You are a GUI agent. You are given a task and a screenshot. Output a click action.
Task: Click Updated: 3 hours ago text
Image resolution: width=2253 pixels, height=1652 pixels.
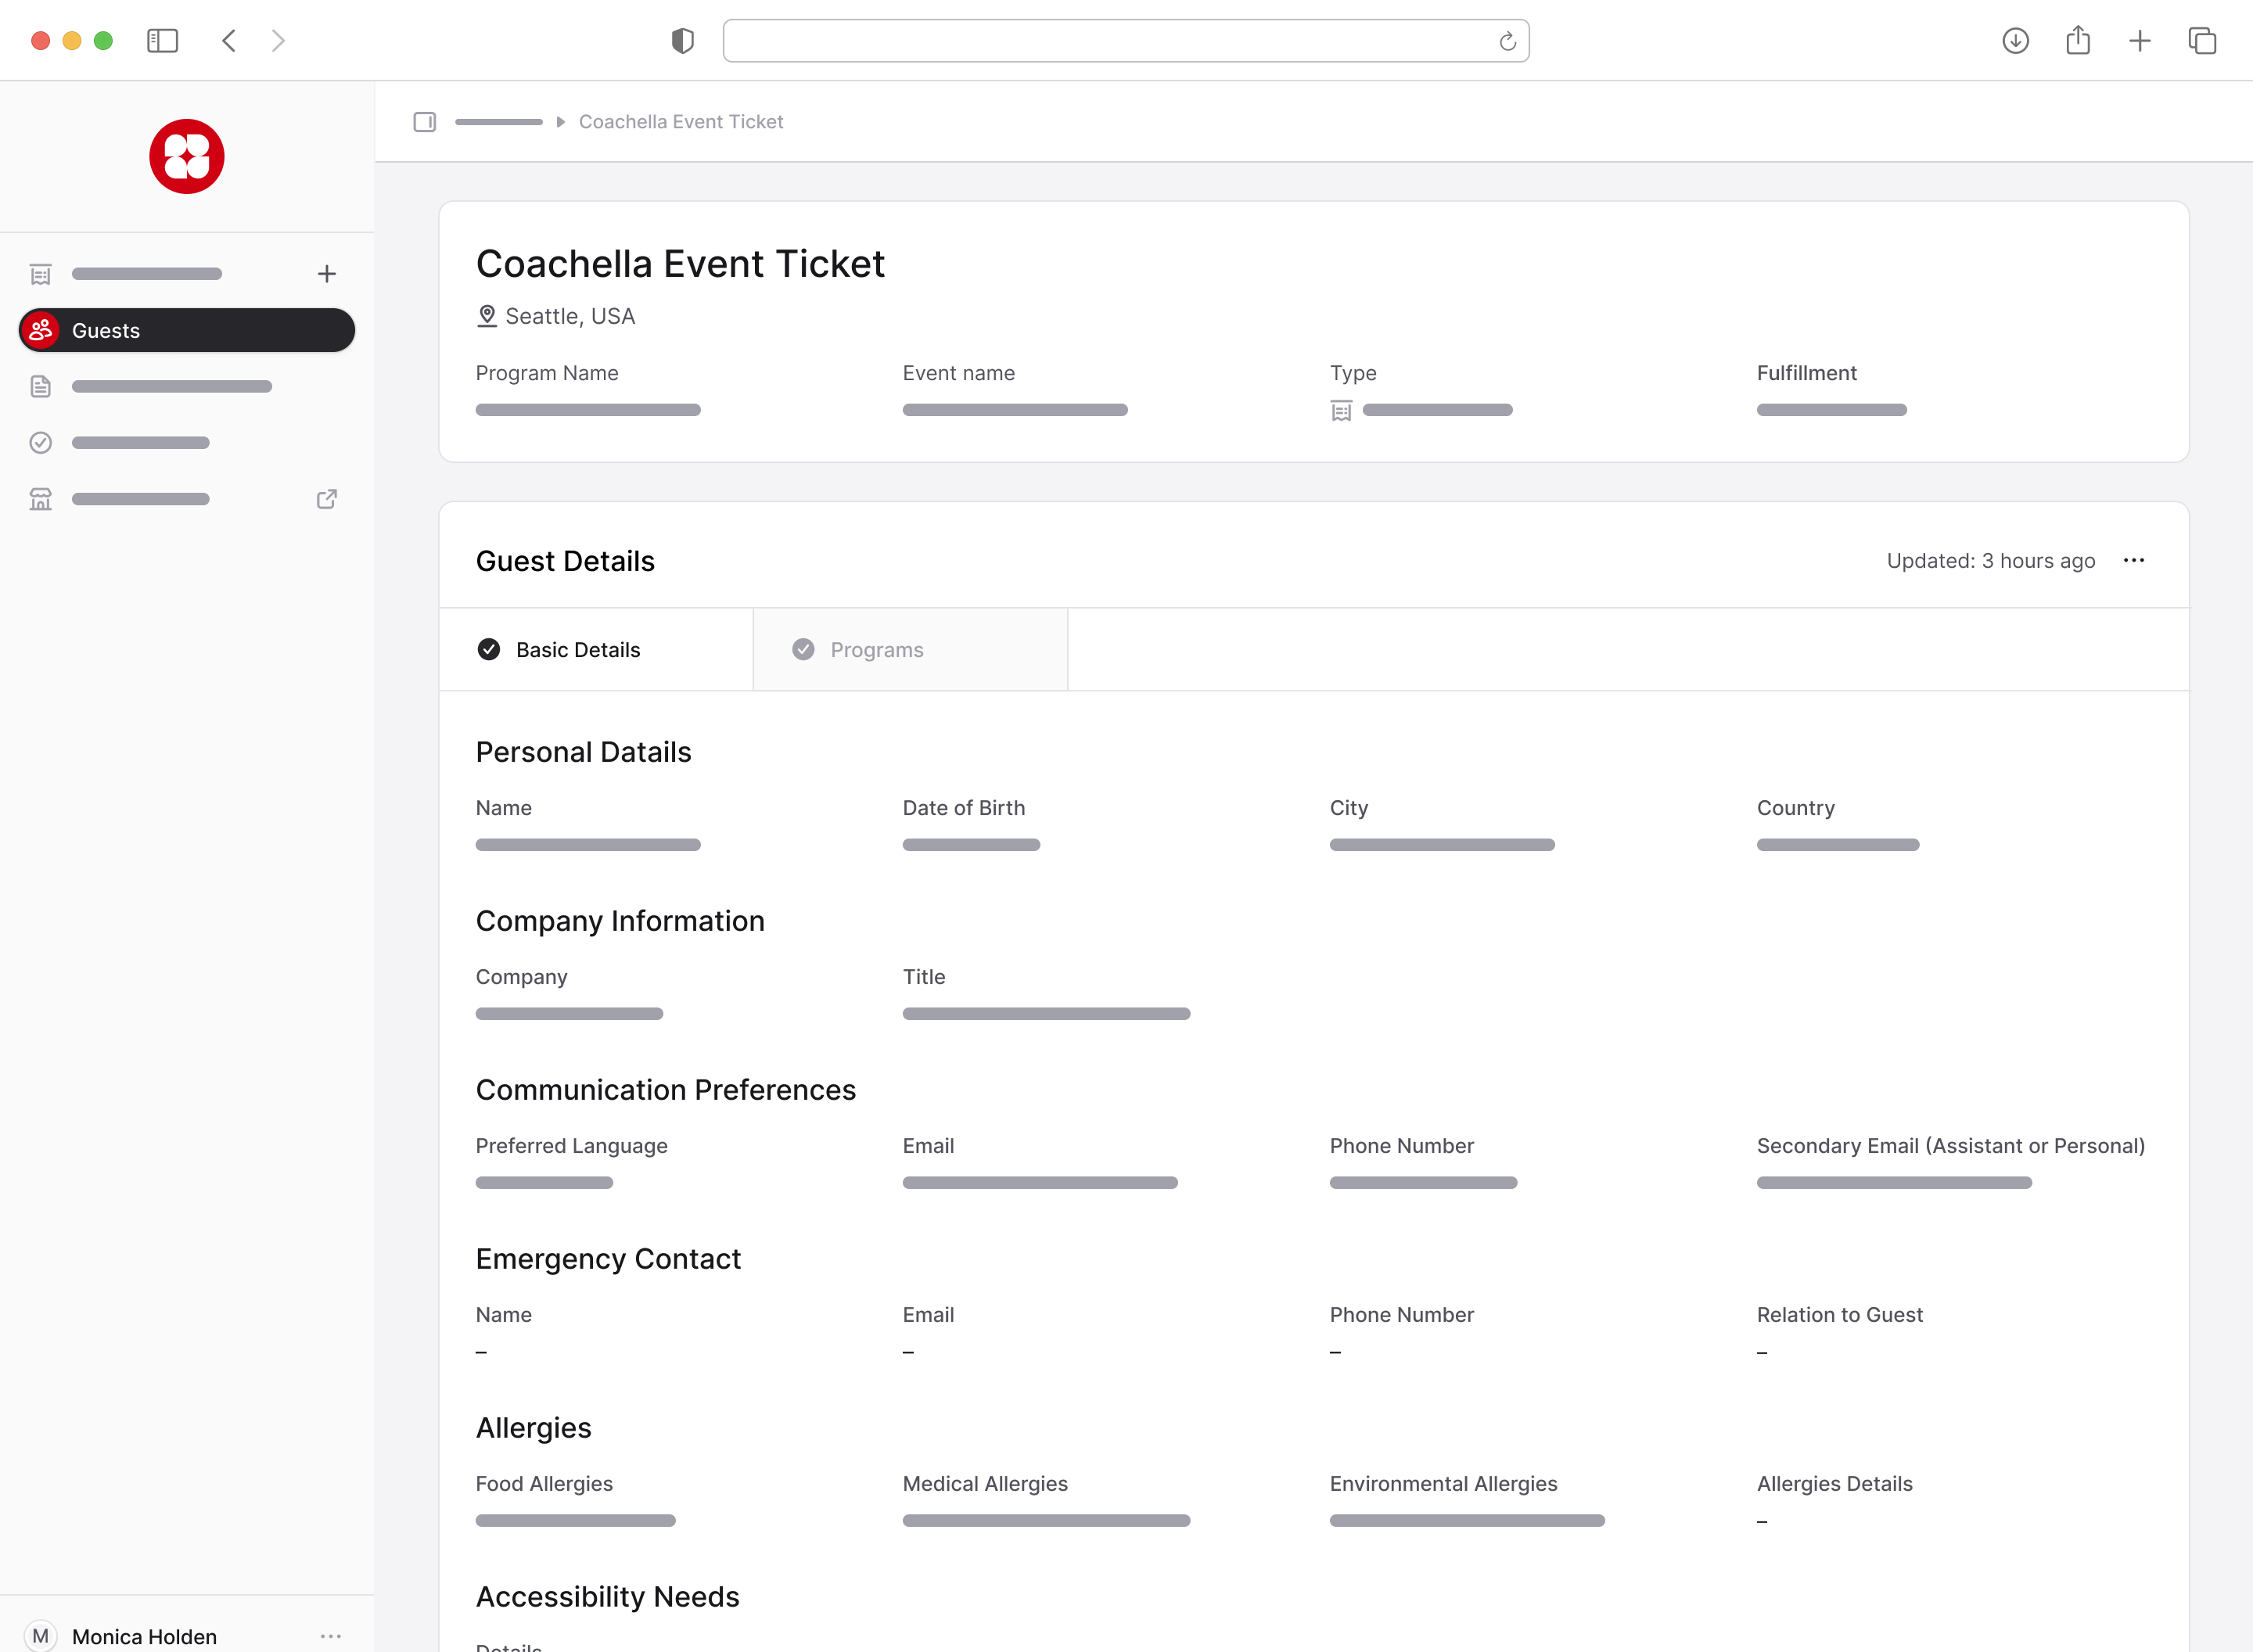[1990, 561]
